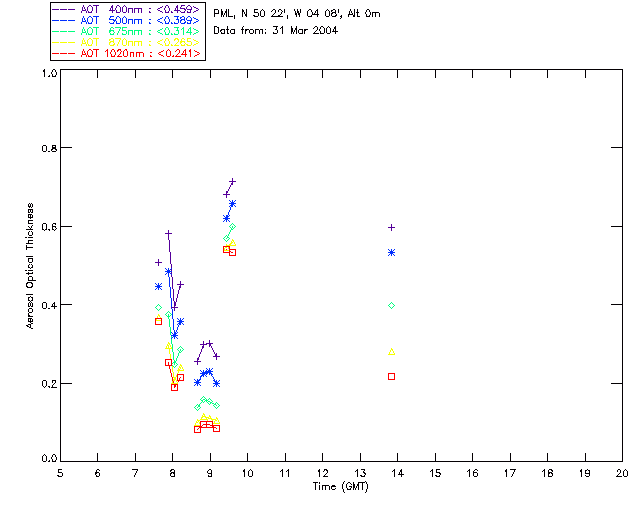Viewport: 640px width, 512px height.
Task: Click the 'Aerosol Optical Thickness' axis title
Action: tap(30, 266)
